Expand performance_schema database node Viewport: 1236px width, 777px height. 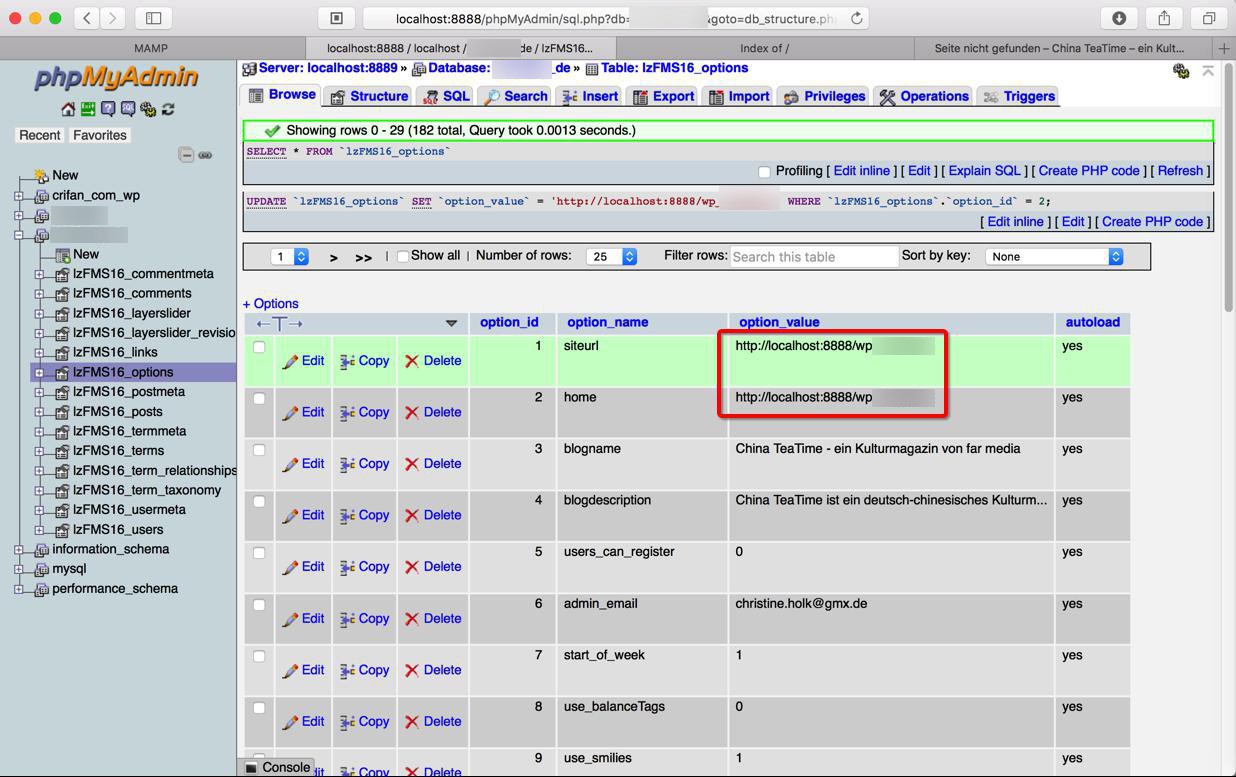coord(19,589)
